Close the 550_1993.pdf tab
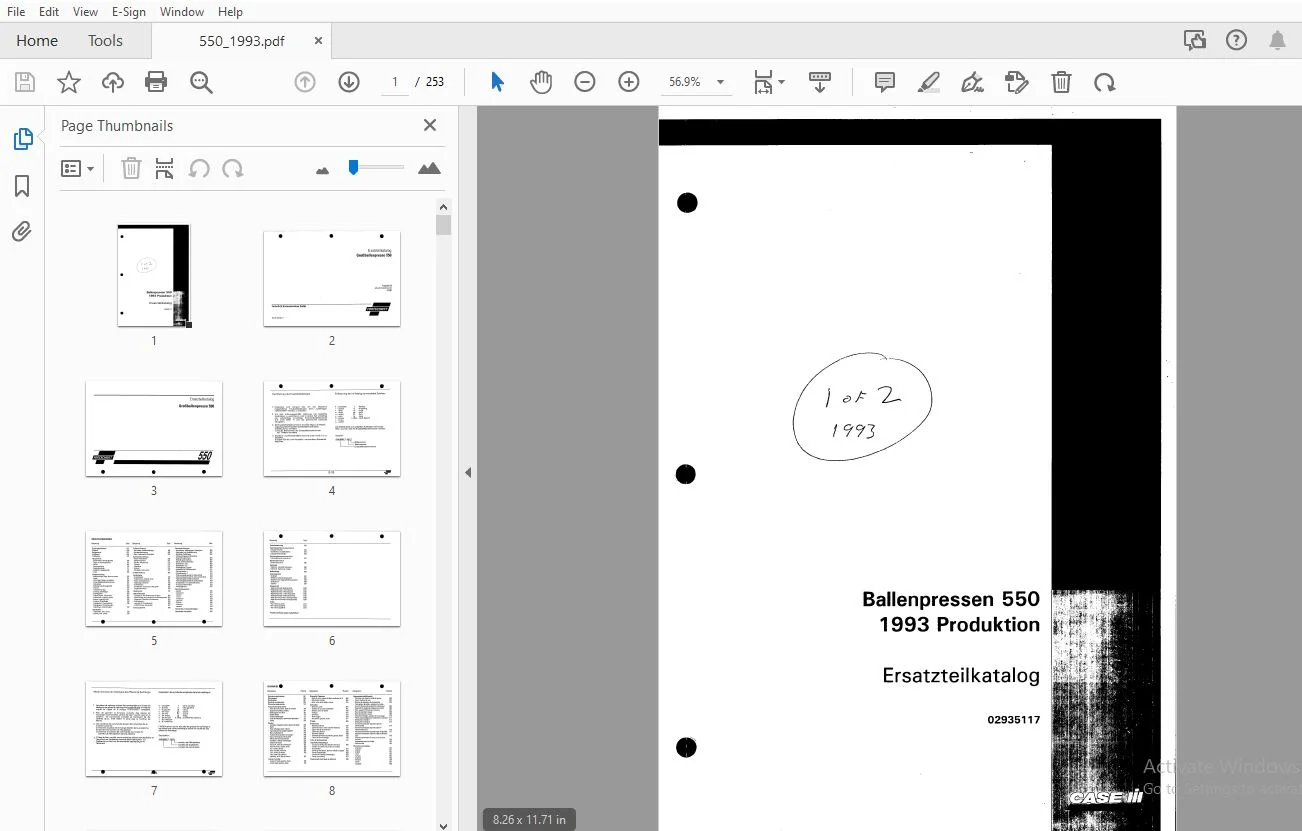The image size is (1302, 831). coord(319,41)
